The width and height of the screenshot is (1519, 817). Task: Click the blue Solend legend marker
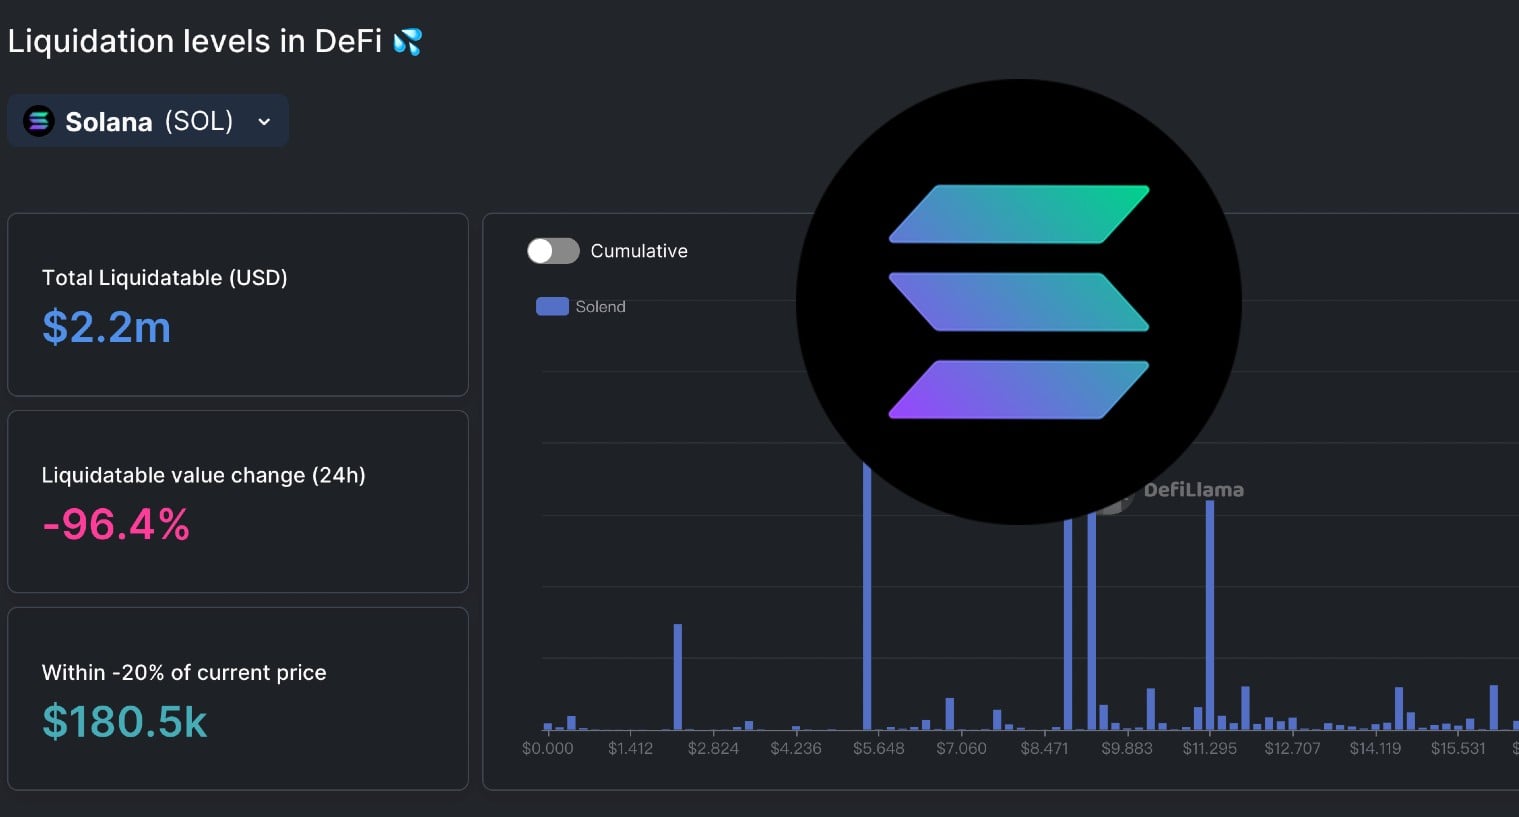click(x=551, y=306)
